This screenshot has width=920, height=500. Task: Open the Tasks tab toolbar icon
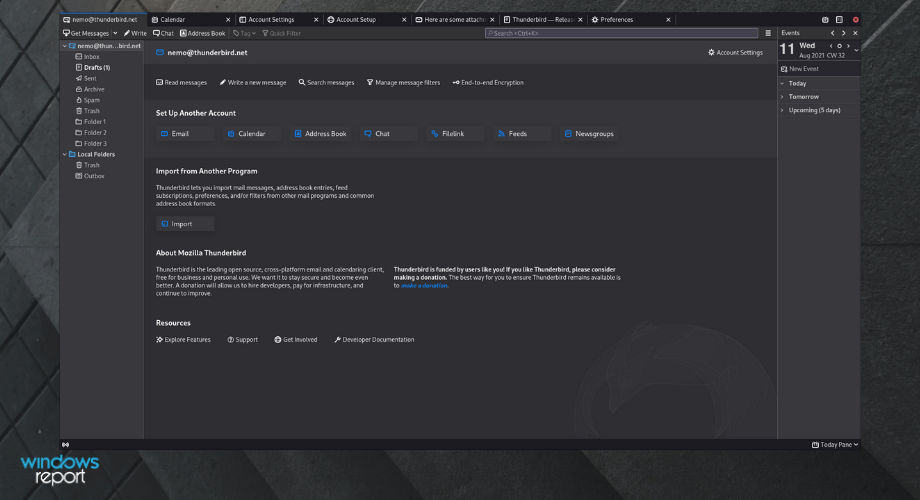point(840,19)
